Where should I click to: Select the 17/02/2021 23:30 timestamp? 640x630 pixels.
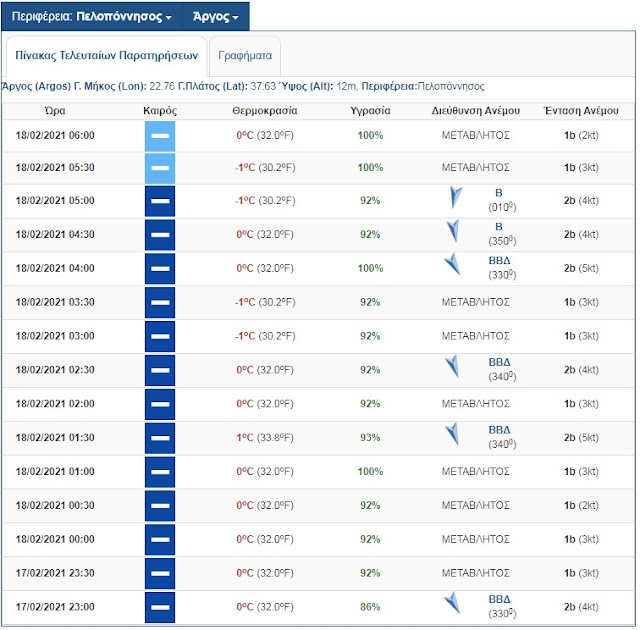pos(55,573)
